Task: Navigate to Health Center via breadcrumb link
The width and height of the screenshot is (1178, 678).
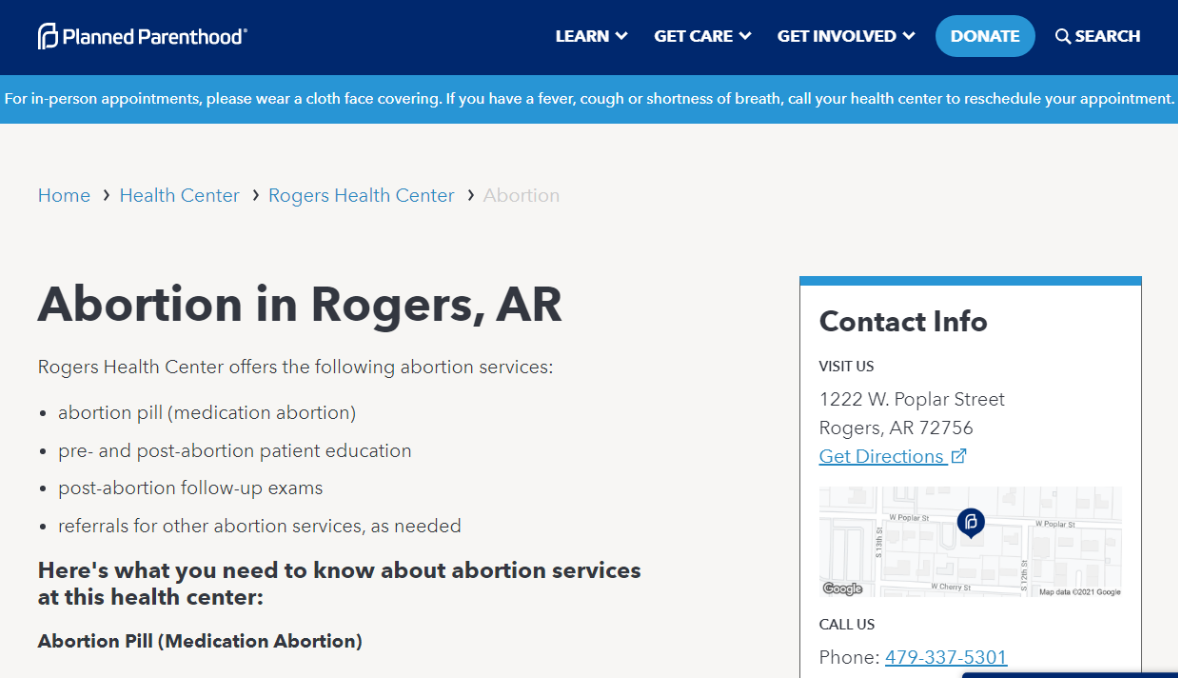Action: tap(179, 195)
